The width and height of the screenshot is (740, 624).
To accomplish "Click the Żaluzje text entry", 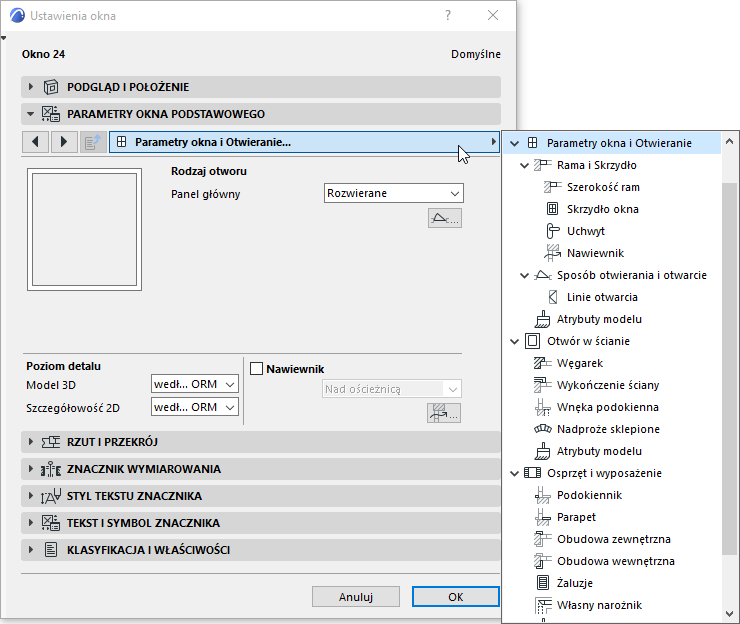I will pos(574,583).
